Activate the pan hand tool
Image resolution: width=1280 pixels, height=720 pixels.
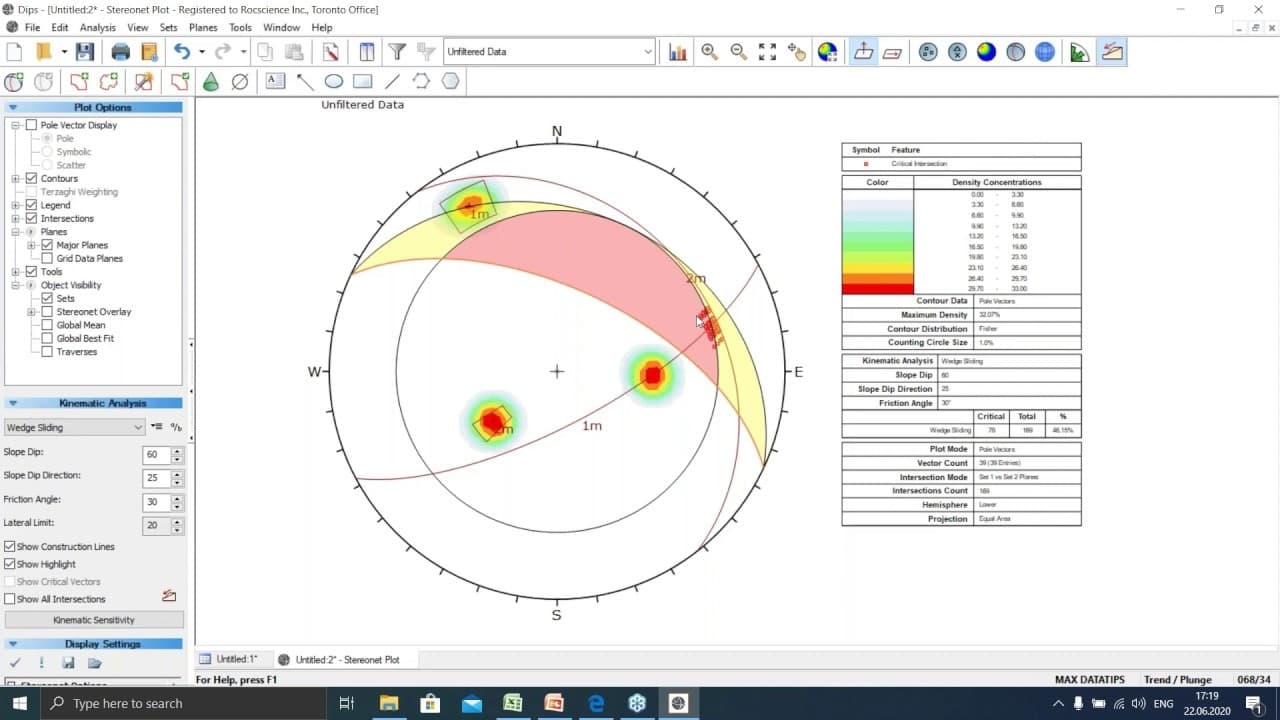(797, 52)
